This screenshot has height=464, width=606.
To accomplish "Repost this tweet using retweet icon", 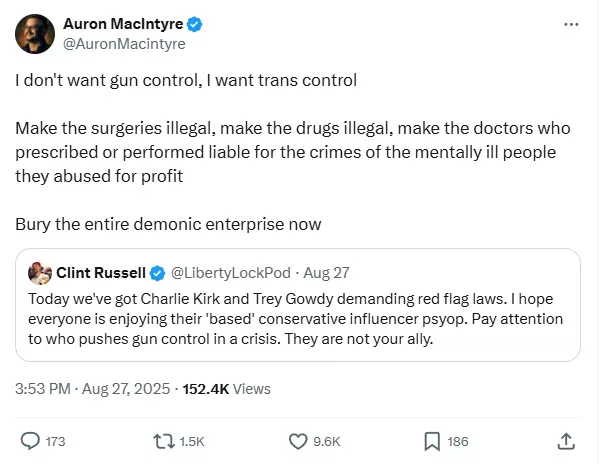I will [x=164, y=441].
